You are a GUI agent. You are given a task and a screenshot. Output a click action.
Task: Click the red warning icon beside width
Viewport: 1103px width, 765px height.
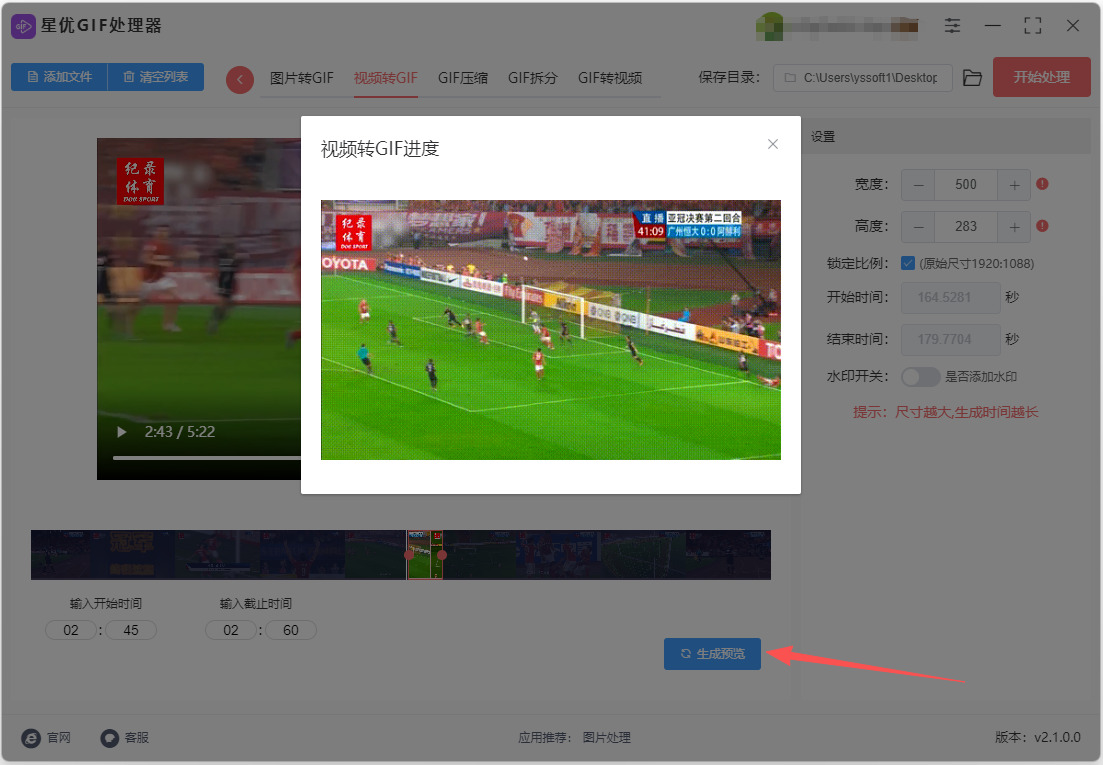(1043, 184)
